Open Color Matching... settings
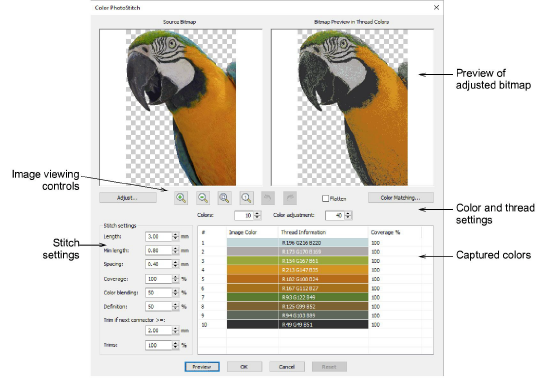This screenshot has width=547, height=389. 400,197
